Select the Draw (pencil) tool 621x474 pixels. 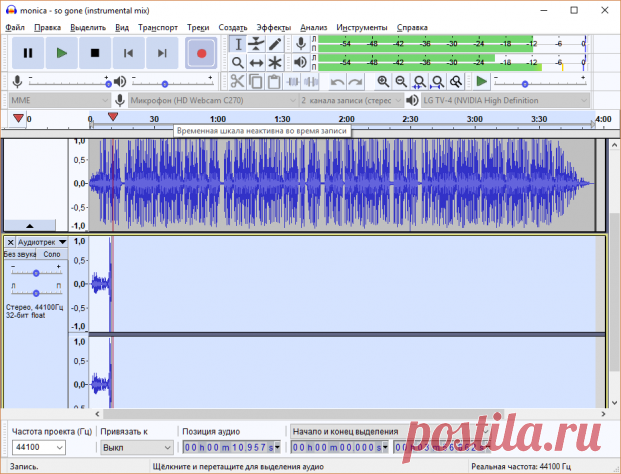[275, 44]
